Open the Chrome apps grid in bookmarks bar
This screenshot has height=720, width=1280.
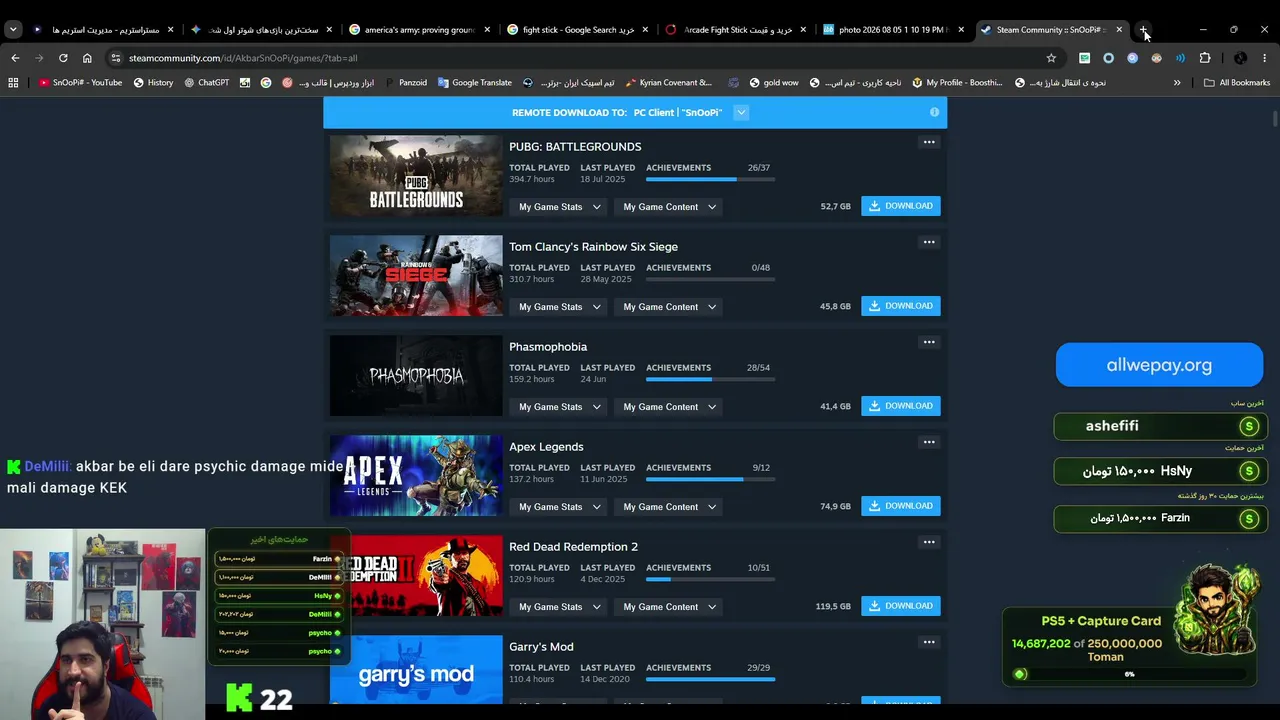13,83
